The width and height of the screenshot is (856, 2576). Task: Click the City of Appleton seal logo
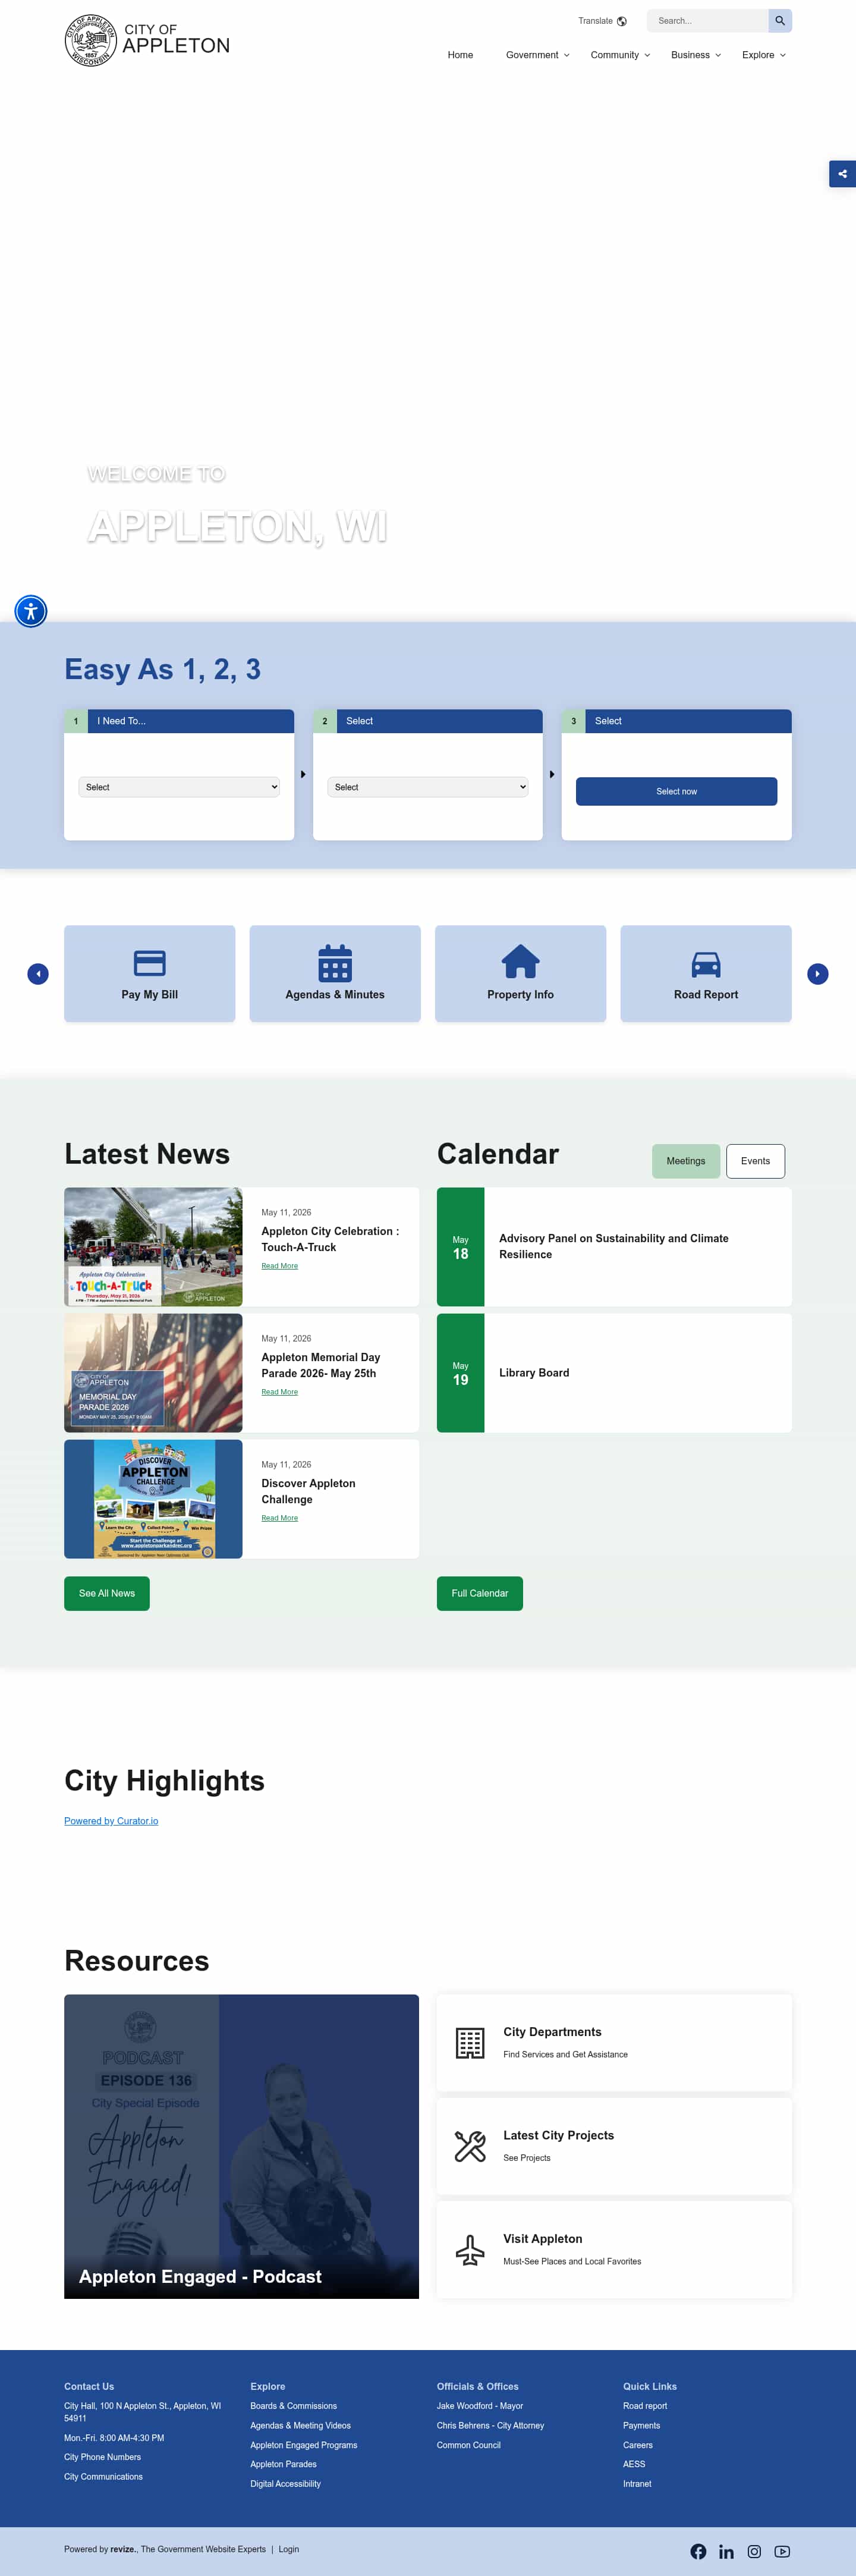90,40
